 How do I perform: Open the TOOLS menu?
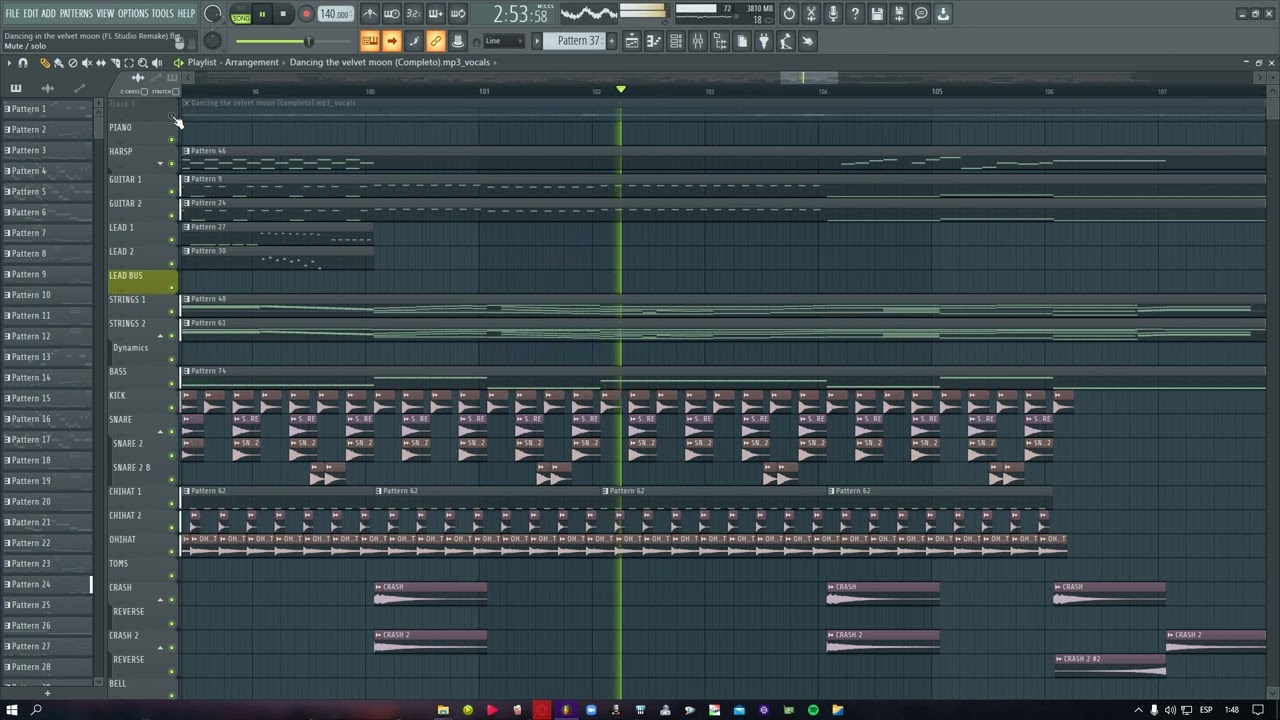[x=163, y=14]
